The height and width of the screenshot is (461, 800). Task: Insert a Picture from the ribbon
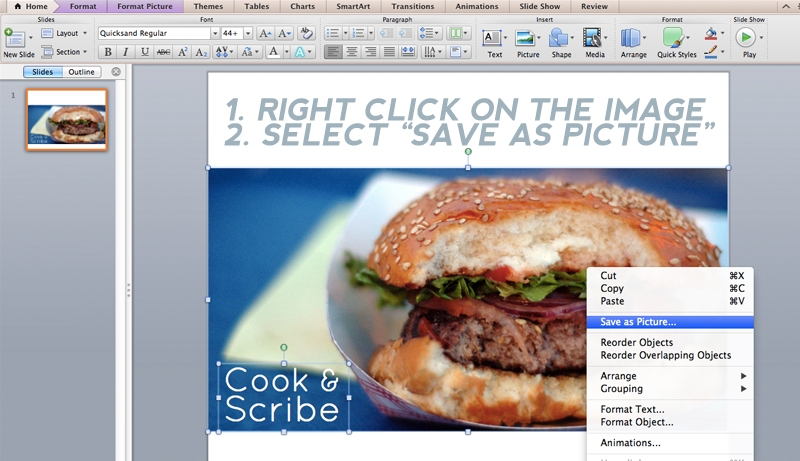(x=525, y=38)
